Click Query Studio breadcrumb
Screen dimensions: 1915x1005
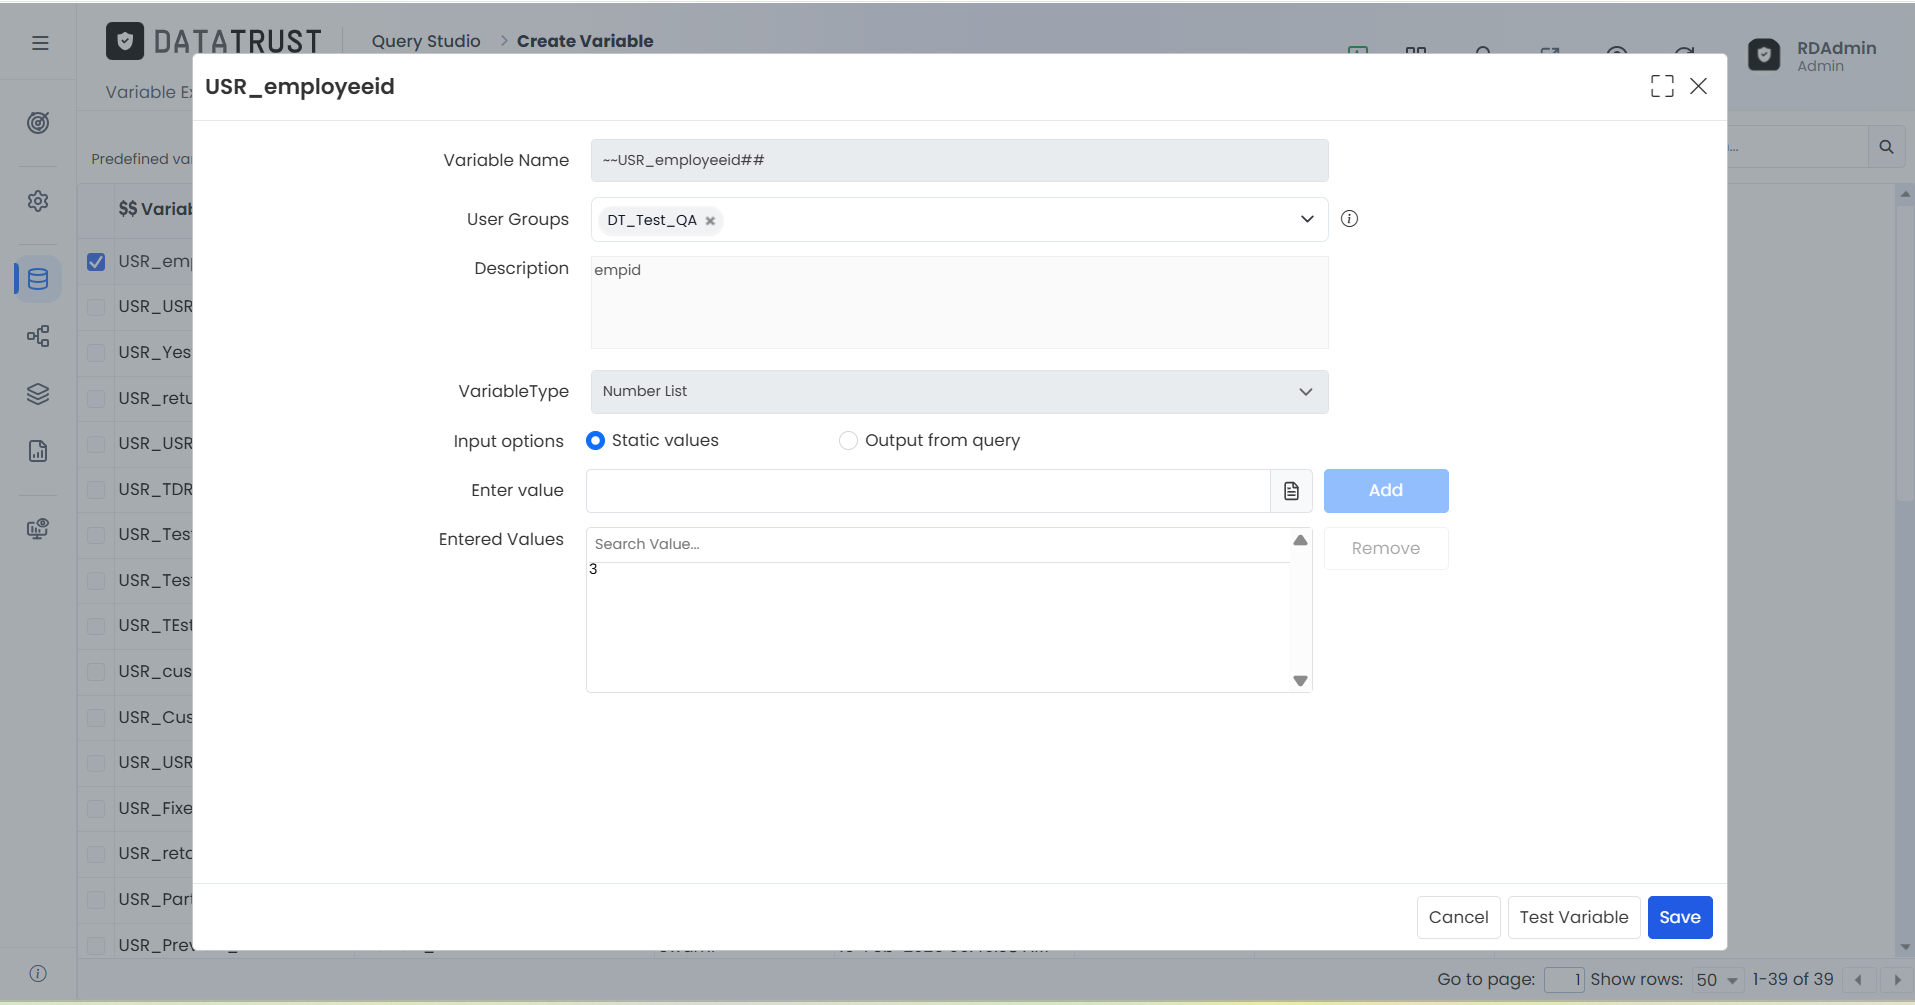(x=426, y=41)
